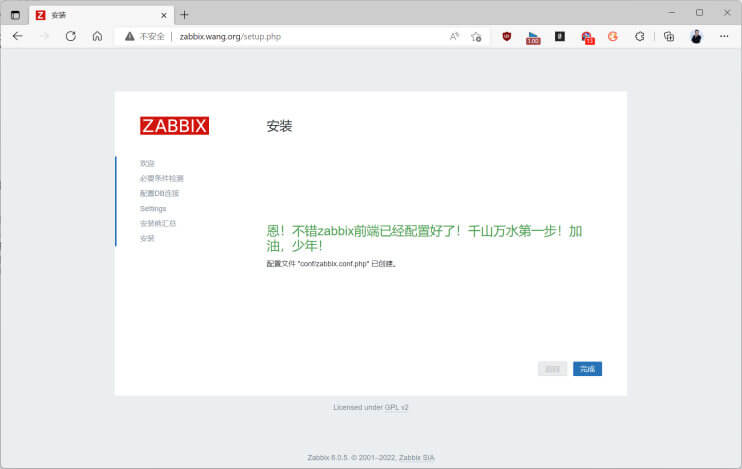Click the browser back arrow
Screen dimensions: 742x469
18,36
